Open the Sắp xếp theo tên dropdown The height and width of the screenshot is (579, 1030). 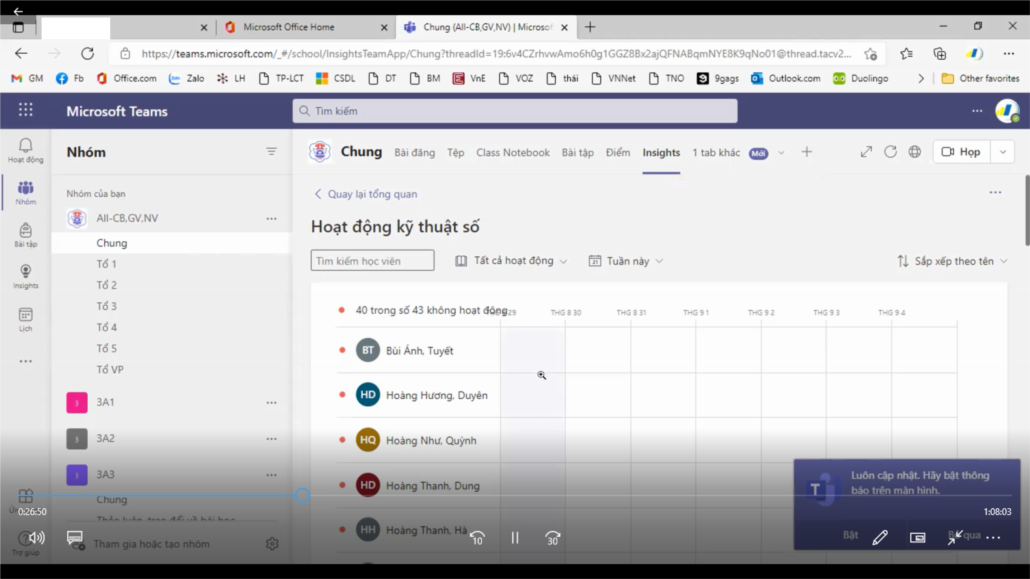pos(952,261)
